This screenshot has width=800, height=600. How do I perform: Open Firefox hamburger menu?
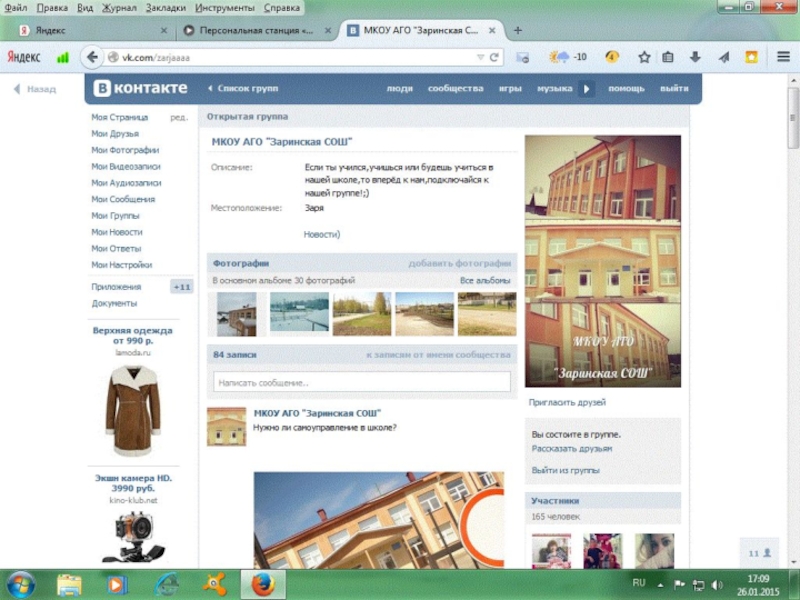tap(783, 57)
